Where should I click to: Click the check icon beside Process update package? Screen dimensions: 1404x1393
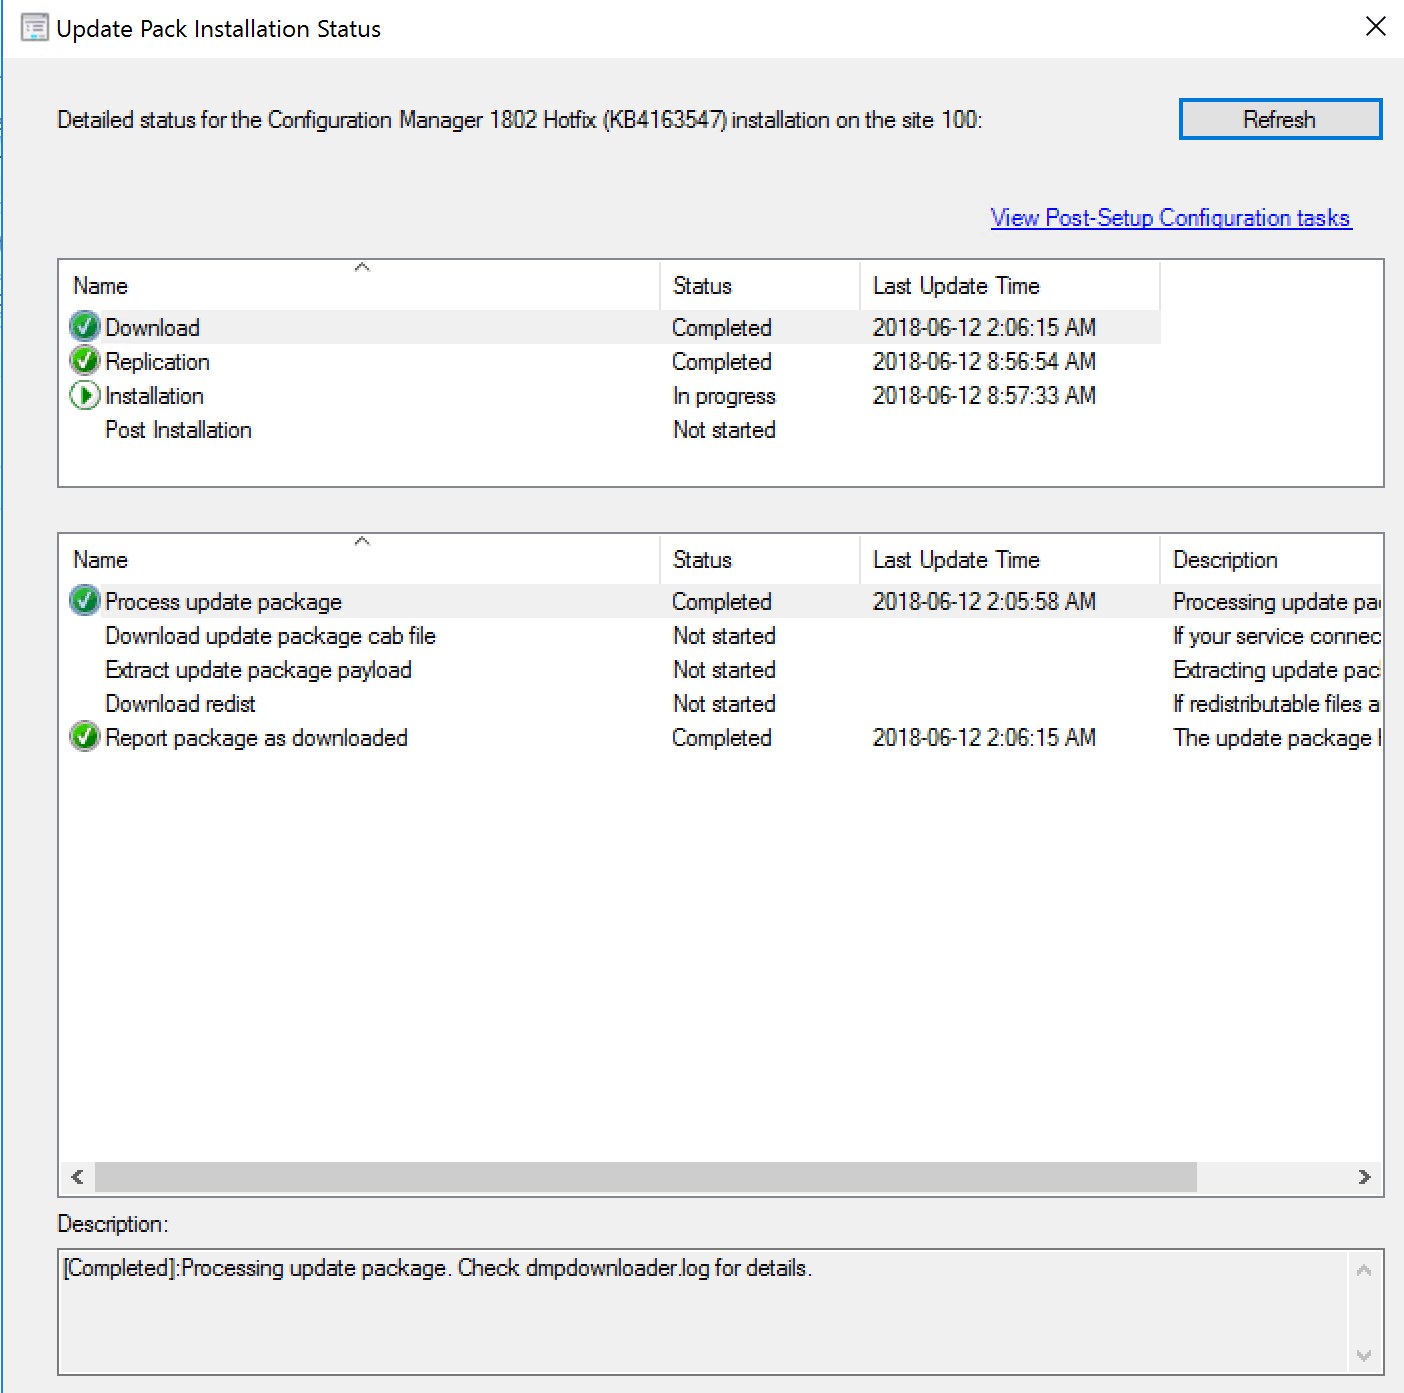[85, 601]
